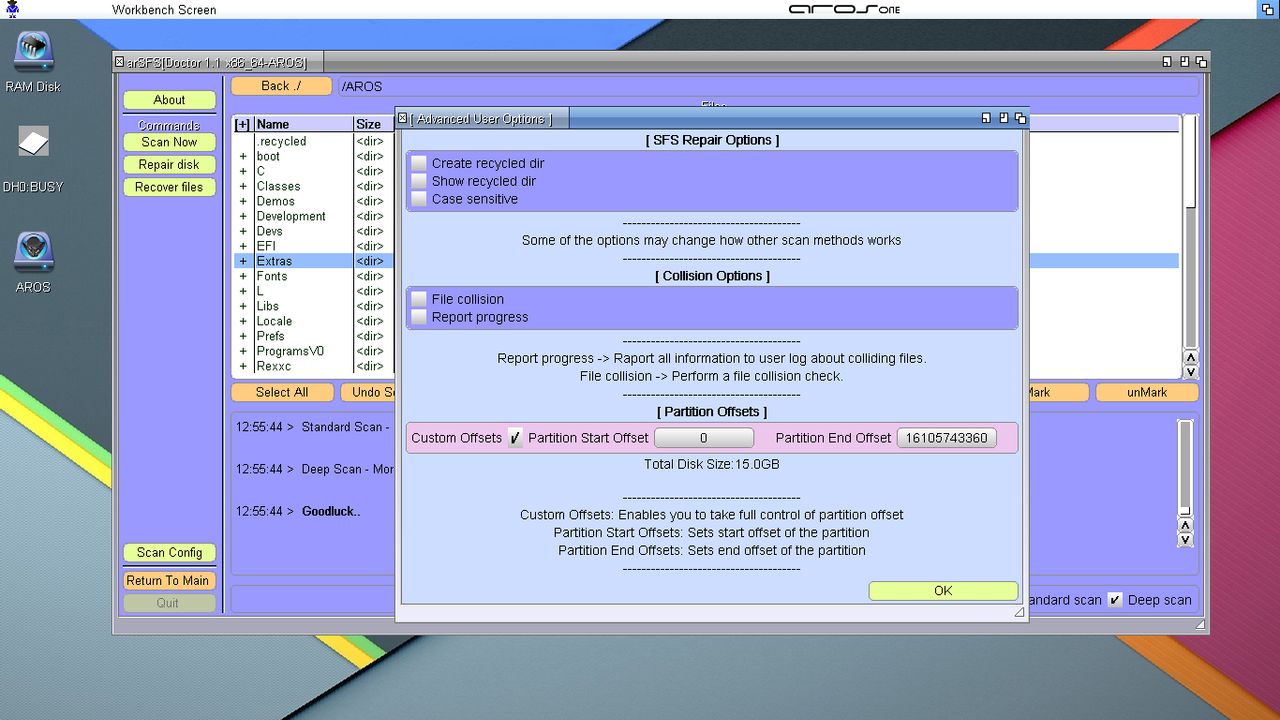Click the file list scrollbar down arrow

1190,372
